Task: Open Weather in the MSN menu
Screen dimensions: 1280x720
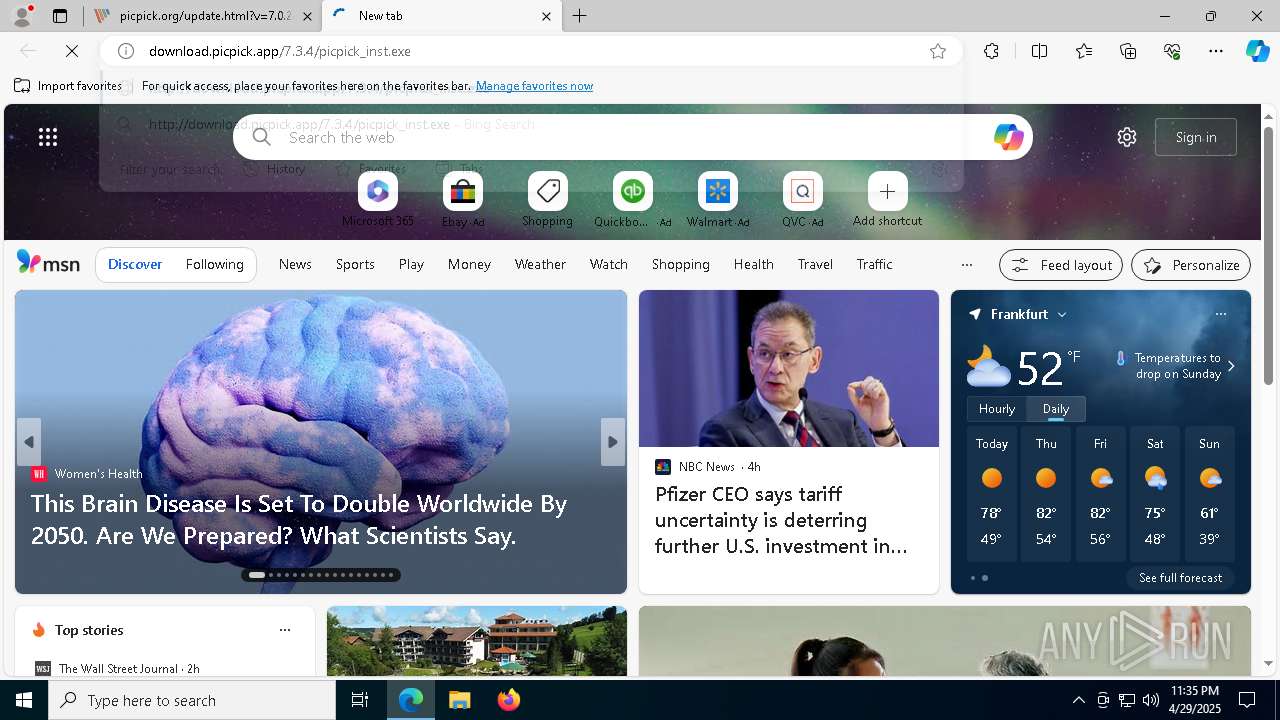Action: click(x=540, y=264)
